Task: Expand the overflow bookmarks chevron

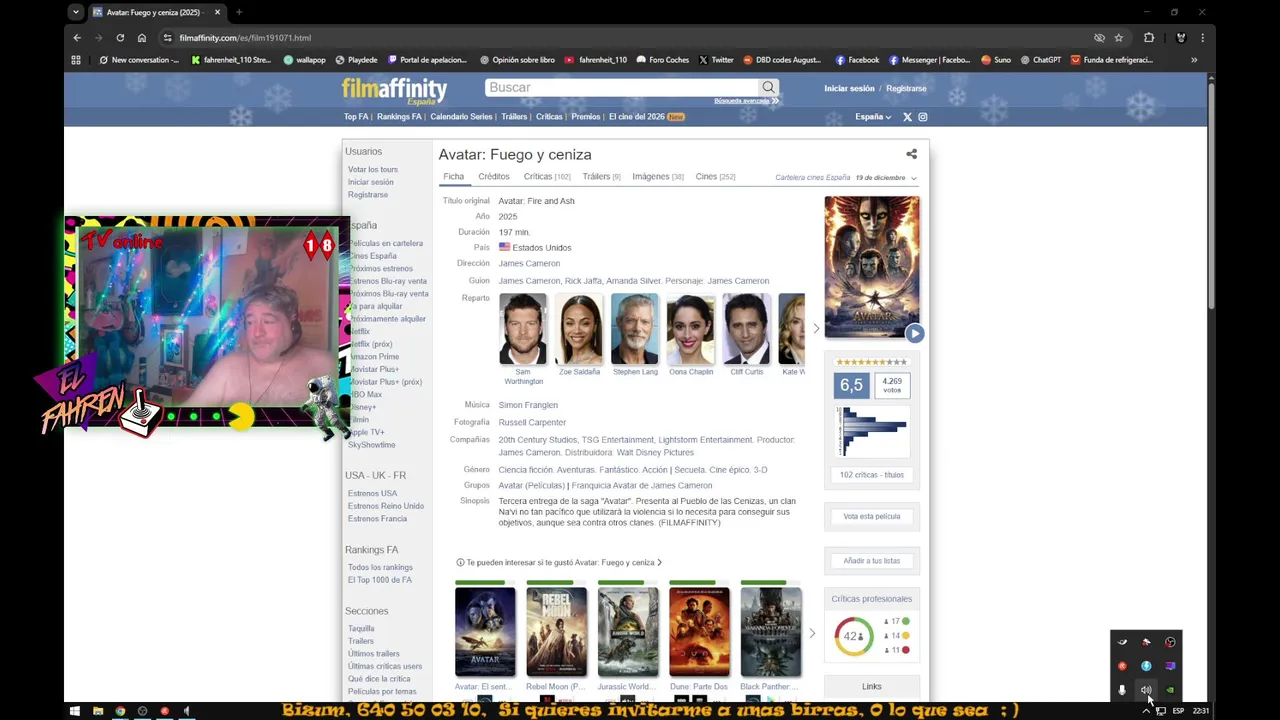Action: click(x=1194, y=60)
